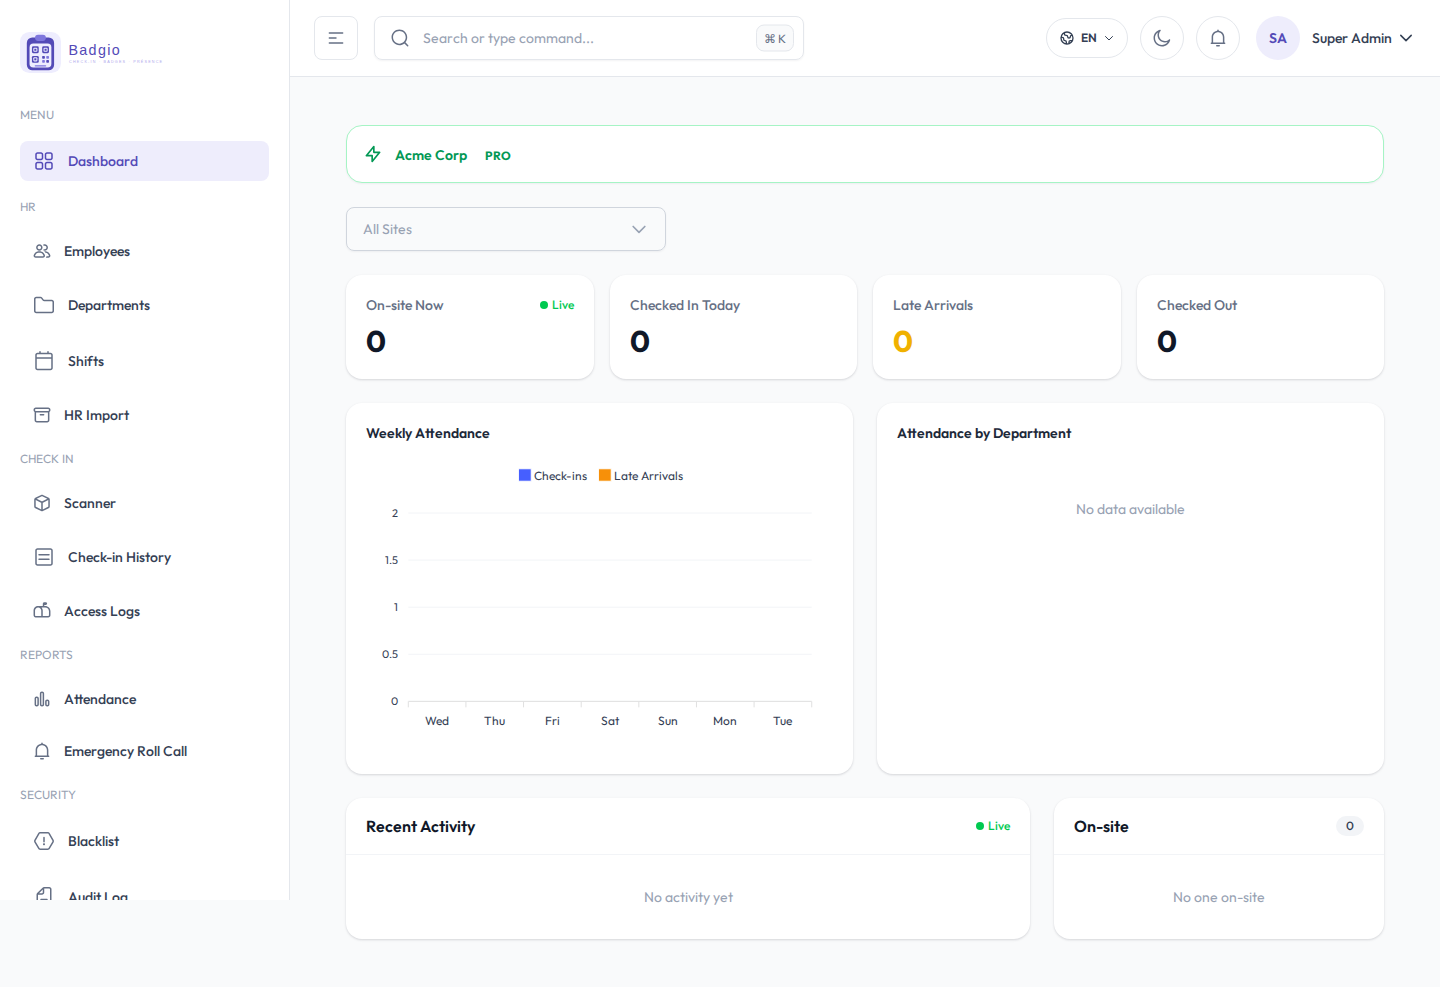Click the Live indicator on On-site Now card
This screenshot has width=1440, height=987.
point(557,305)
